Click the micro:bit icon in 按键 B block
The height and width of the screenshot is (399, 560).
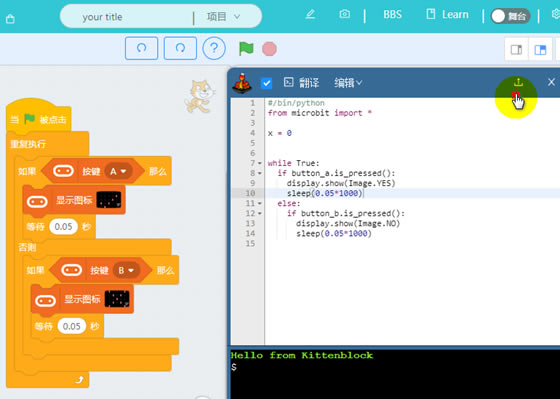[x=72, y=270]
